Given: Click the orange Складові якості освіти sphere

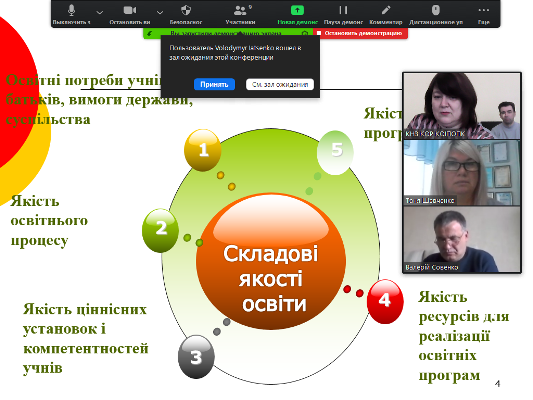Looking at the screenshot, I should (x=271, y=261).
